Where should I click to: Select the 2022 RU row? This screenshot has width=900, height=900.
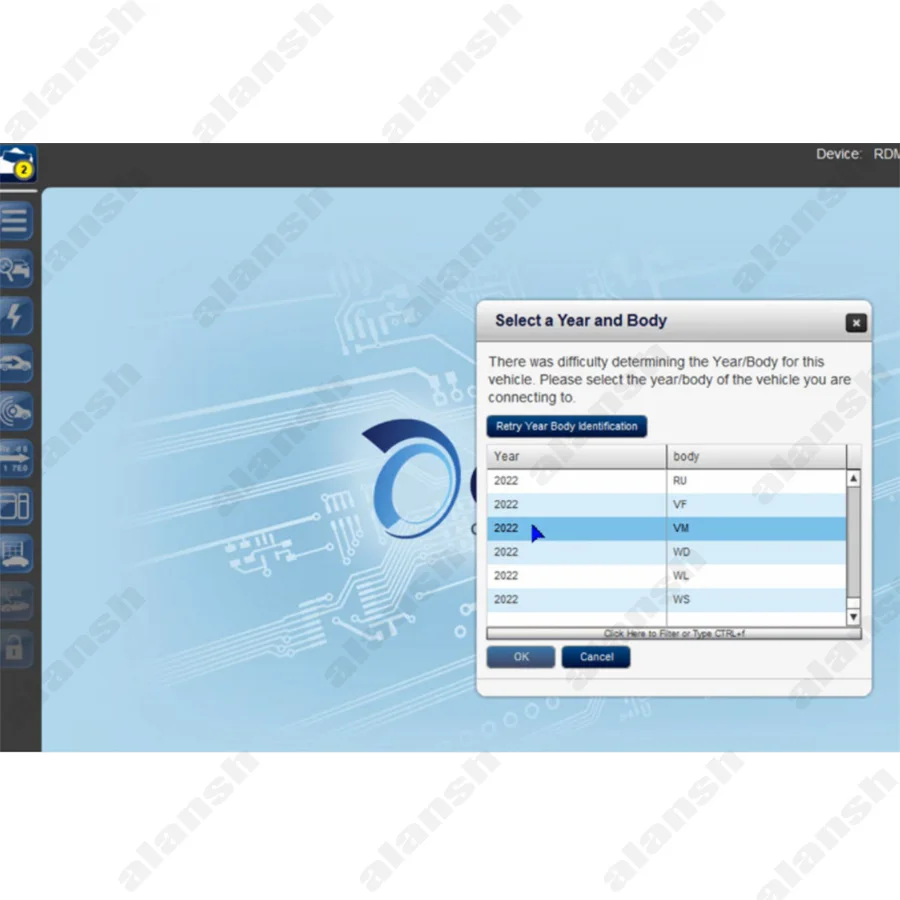pyautogui.click(x=666, y=481)
